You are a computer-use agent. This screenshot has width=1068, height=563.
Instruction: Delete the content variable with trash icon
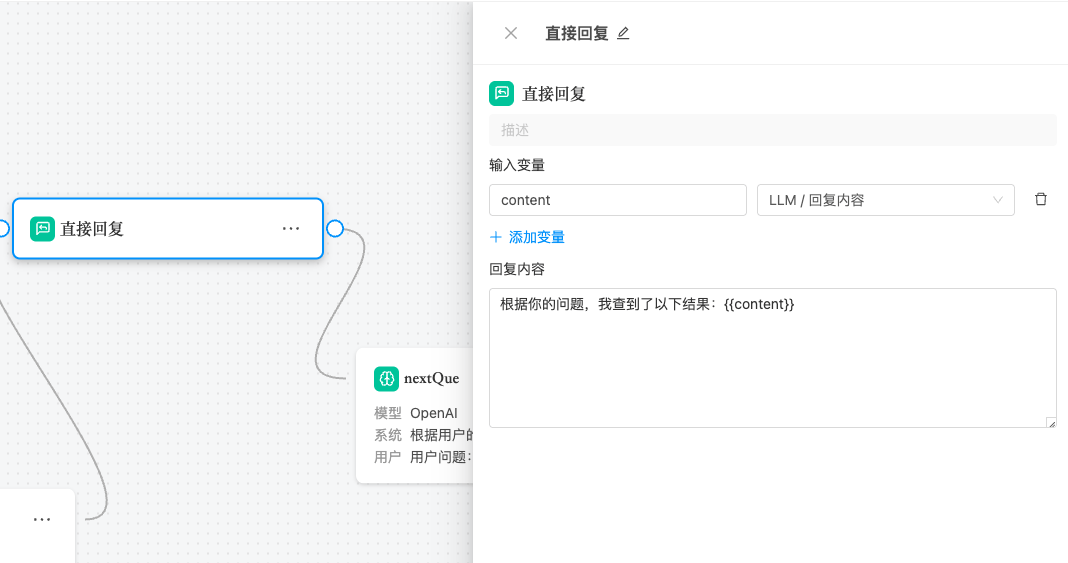pos(1041,199)
